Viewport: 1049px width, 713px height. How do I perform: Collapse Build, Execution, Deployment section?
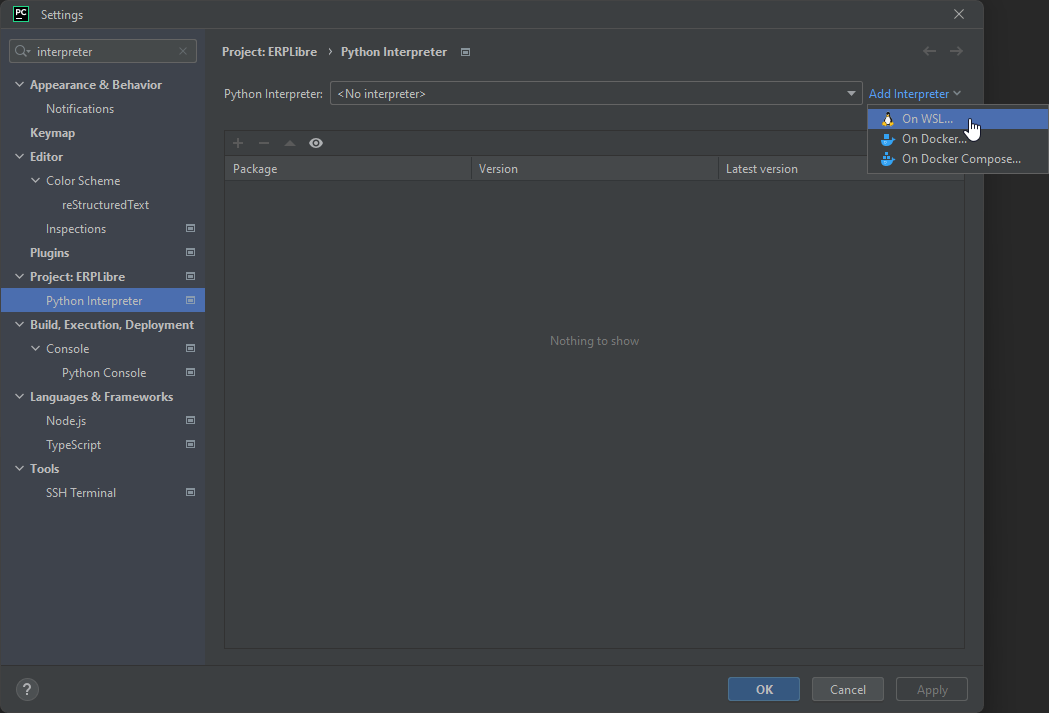[x=19, y=324]
